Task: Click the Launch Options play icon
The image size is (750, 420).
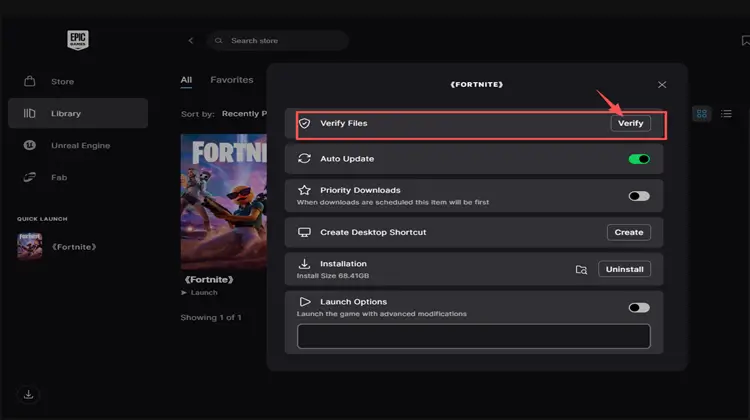Action: pos(304,302)
